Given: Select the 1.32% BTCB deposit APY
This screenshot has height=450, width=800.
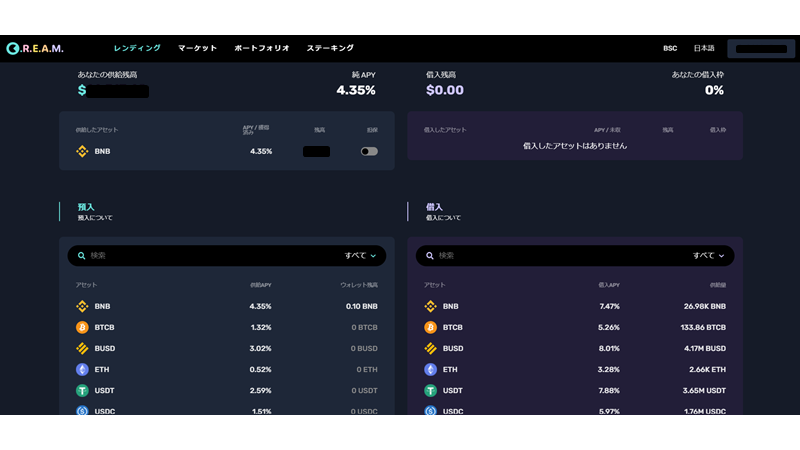Looking at the screenshot, I should 261,327.
